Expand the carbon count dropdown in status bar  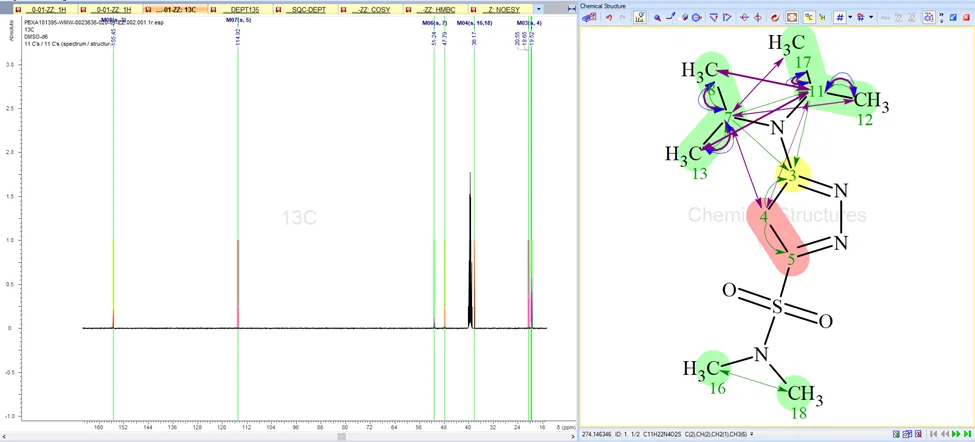[x=753, y=434]
